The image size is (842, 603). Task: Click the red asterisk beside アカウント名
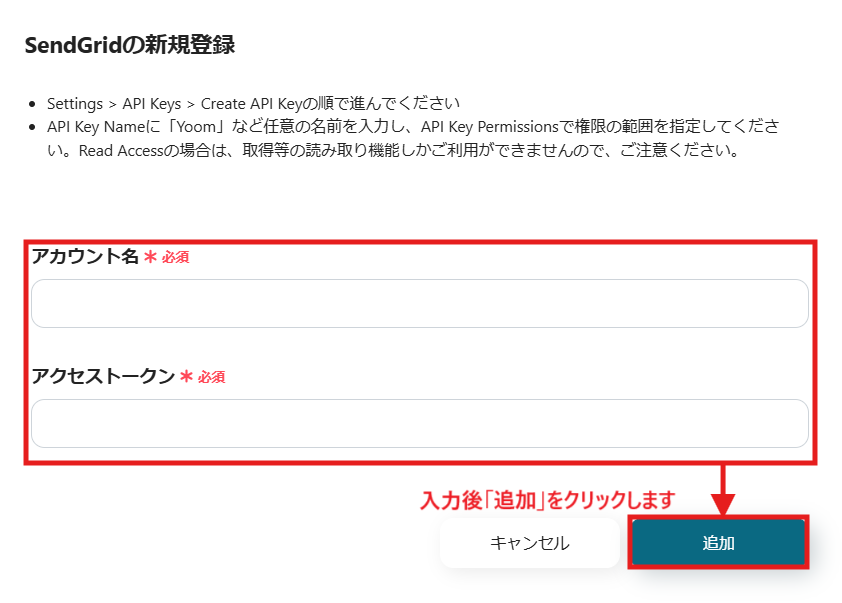(151, 257)
